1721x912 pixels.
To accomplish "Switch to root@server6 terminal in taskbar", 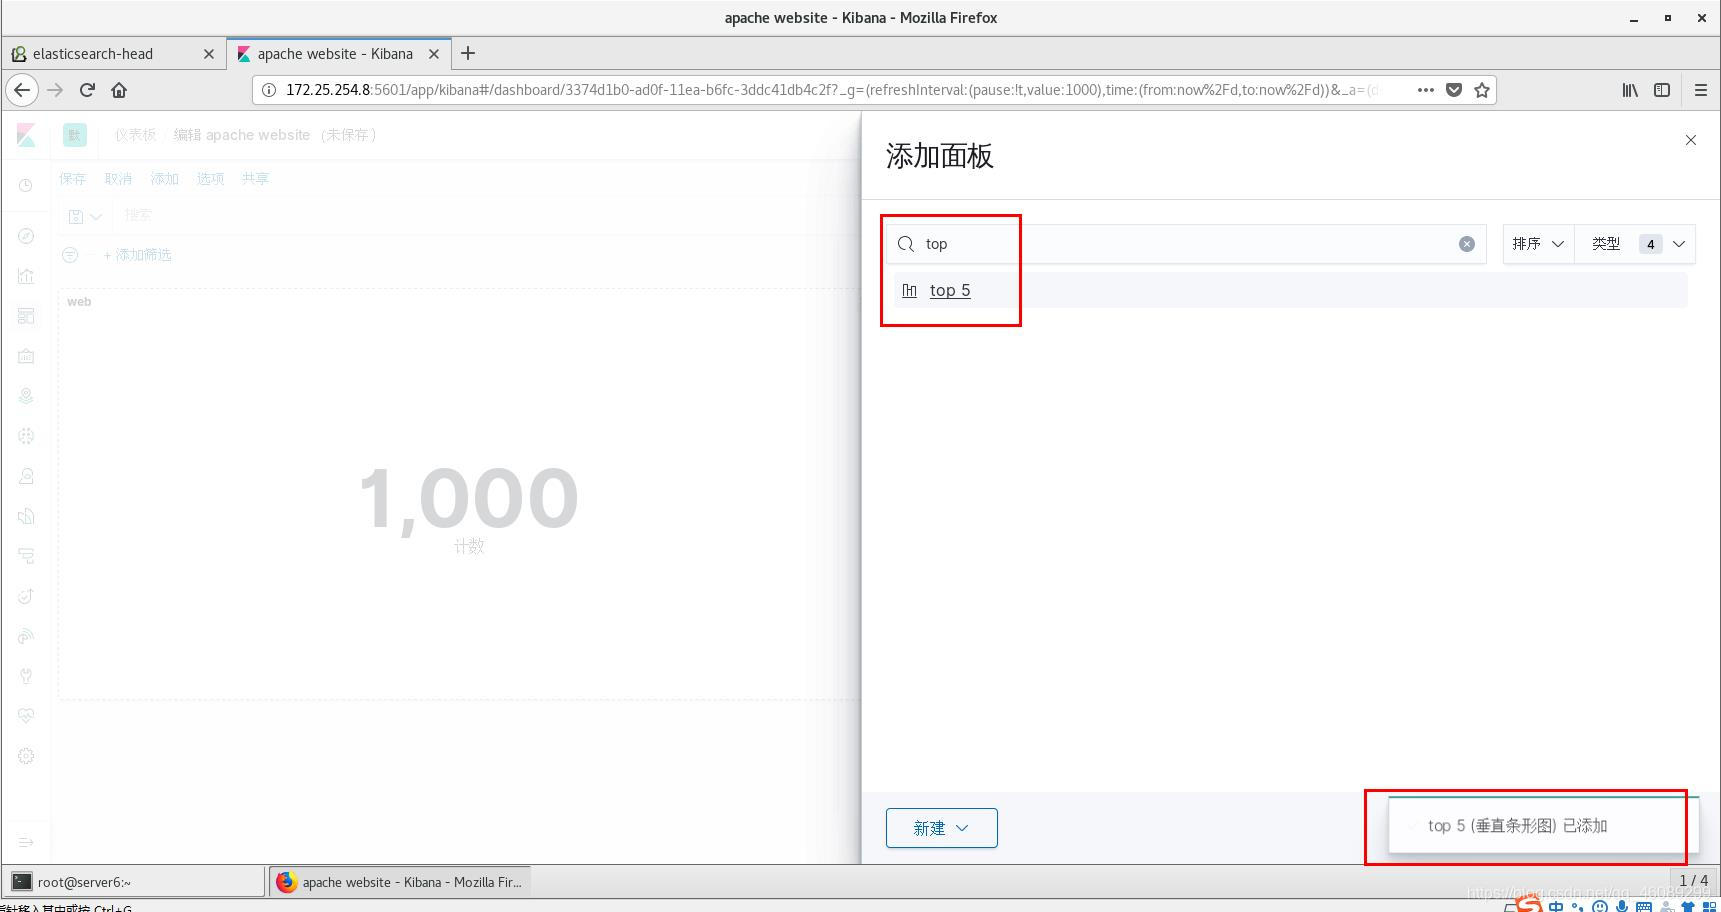I will click(134, 882).
